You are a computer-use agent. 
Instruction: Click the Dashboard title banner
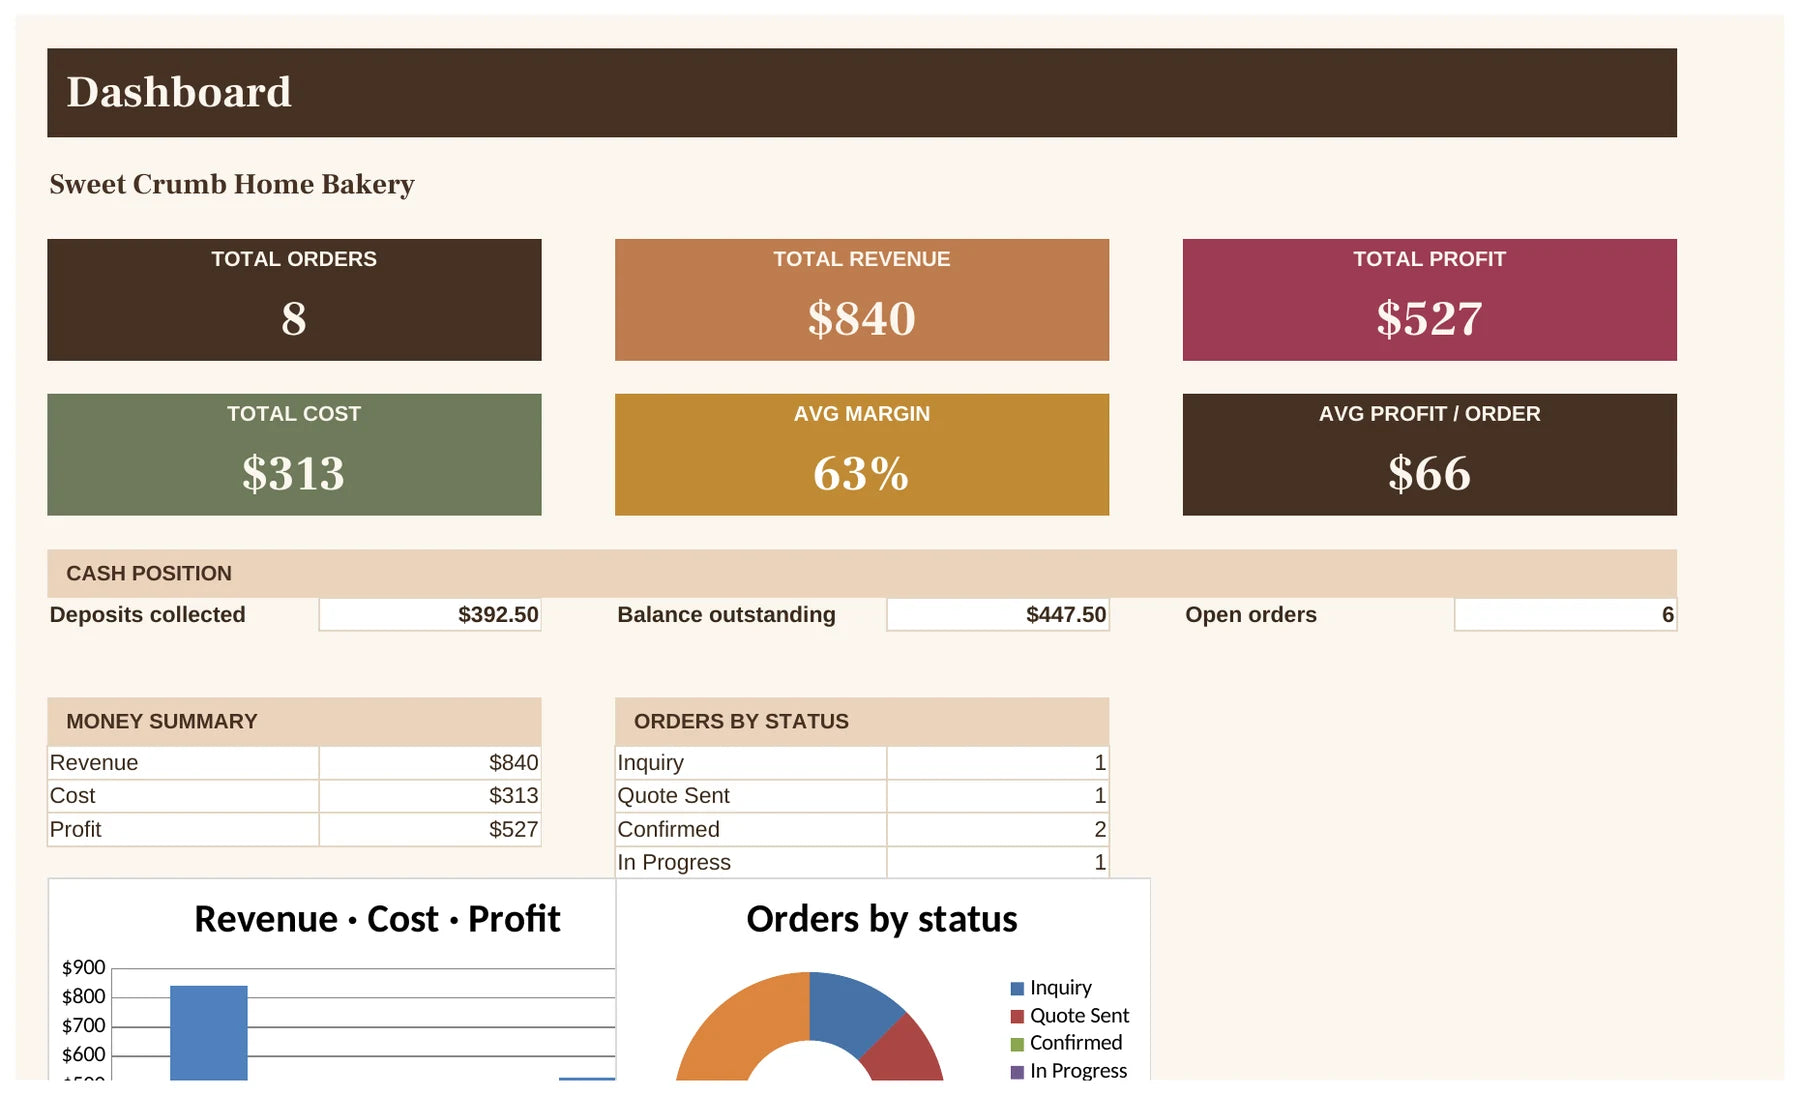click(861, 92)
